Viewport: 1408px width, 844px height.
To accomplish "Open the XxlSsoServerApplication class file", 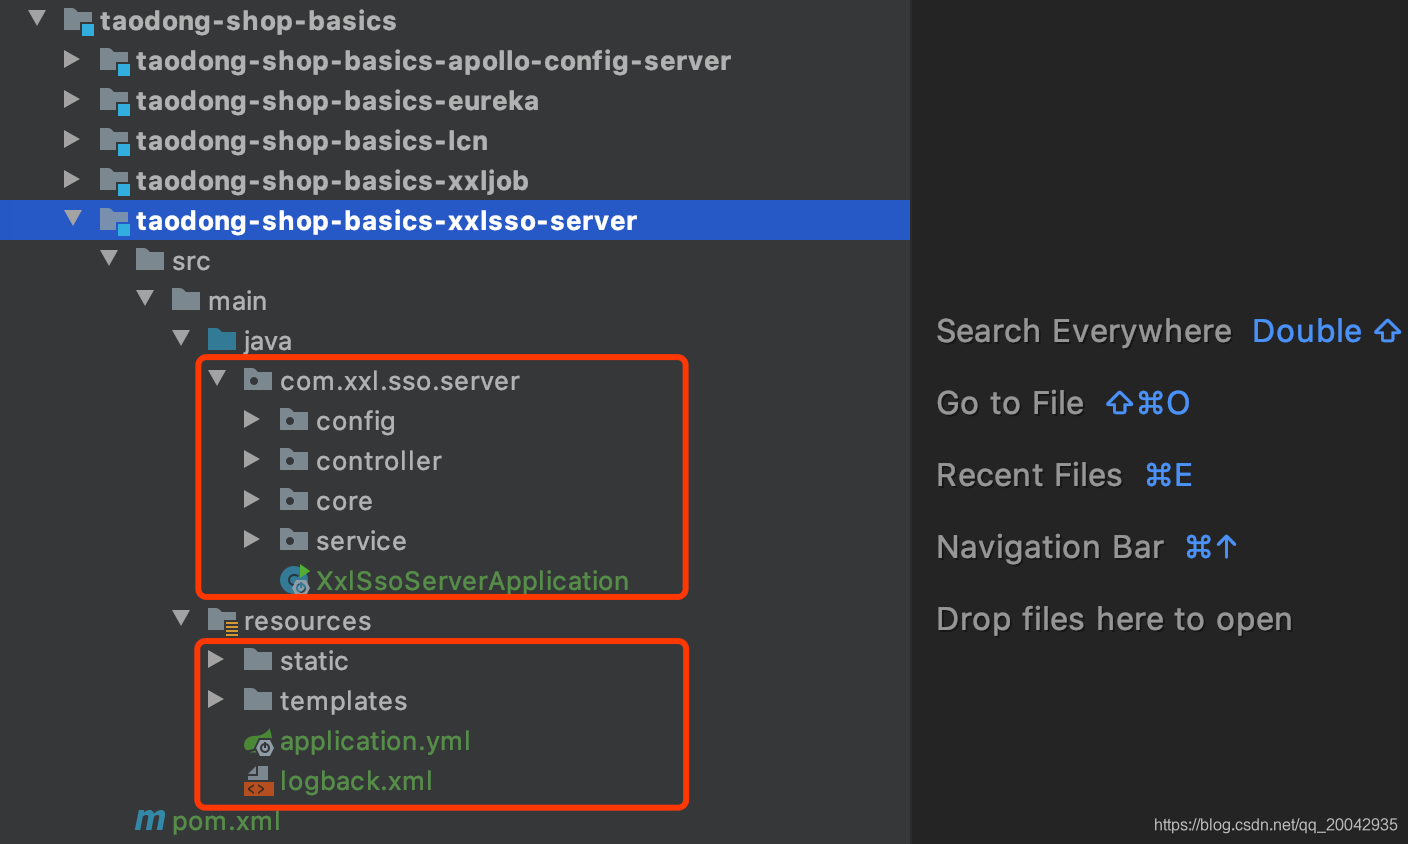I will click(472, 581).
